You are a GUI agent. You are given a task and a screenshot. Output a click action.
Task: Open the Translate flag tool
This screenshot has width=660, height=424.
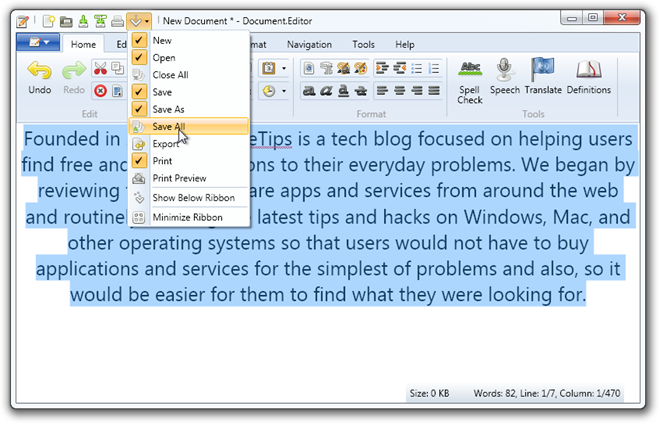coord(543,77)
